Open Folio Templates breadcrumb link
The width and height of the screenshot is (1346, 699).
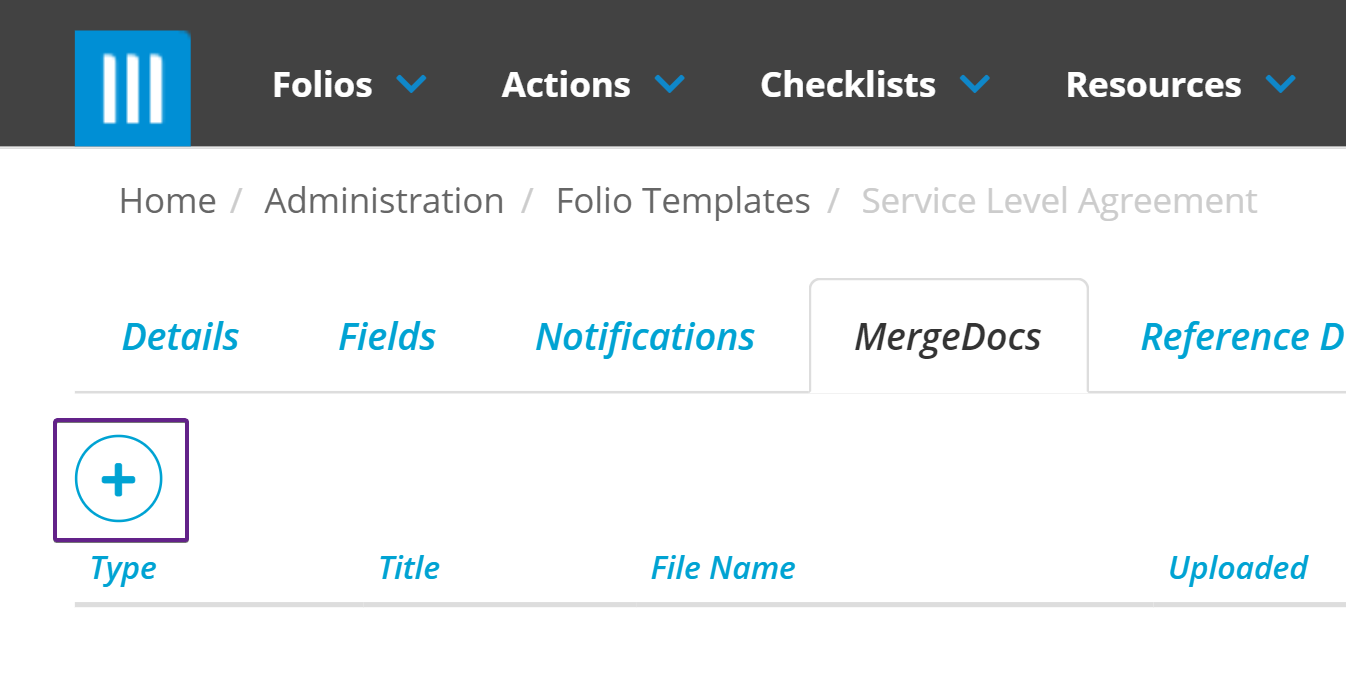click(x=683, y=201)
